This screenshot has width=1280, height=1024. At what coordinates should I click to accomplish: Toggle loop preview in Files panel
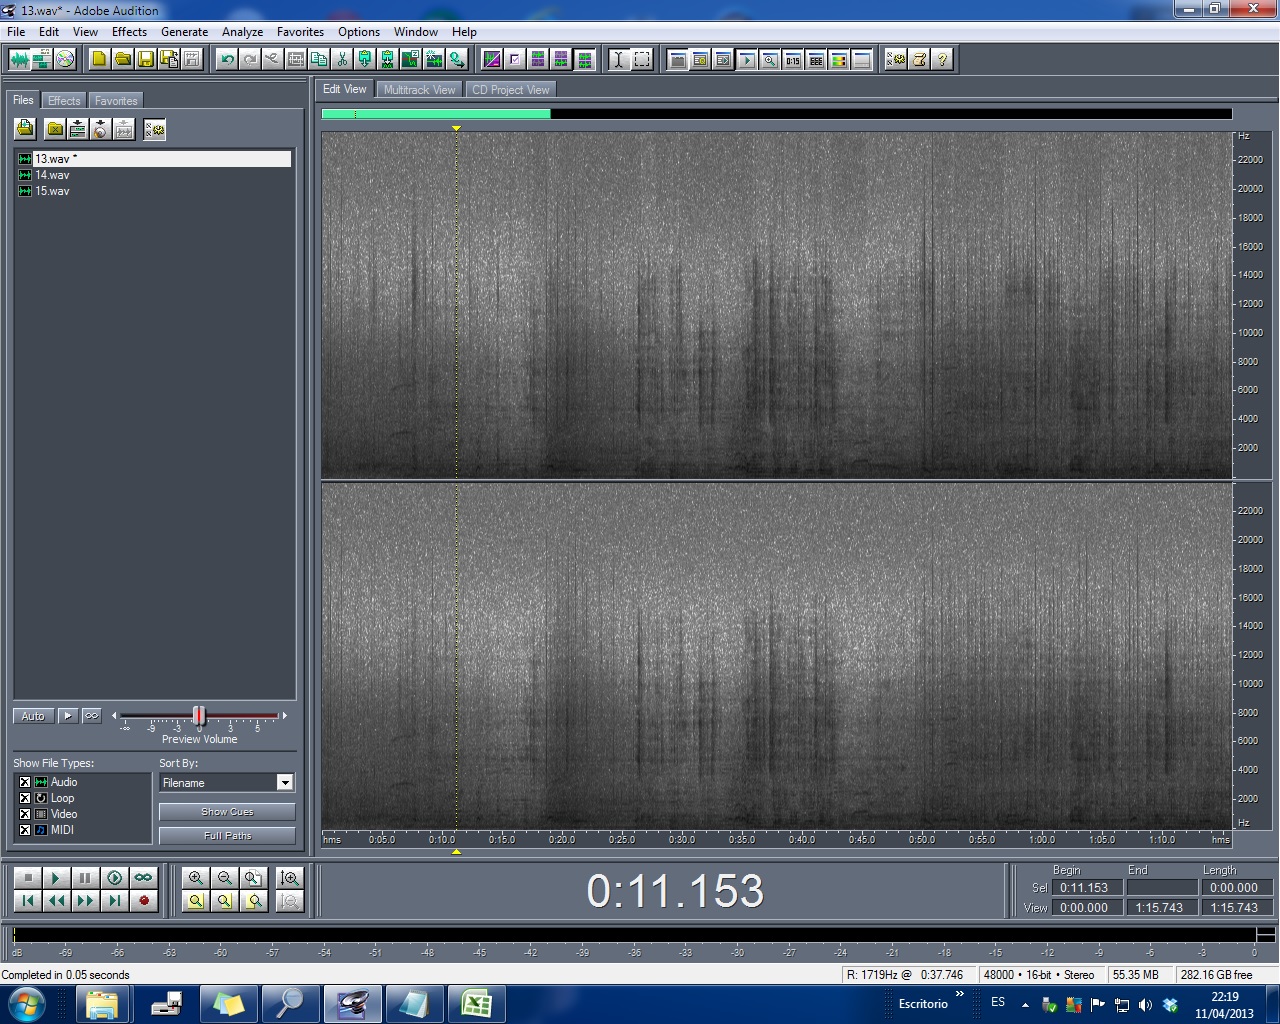point(91,716)
